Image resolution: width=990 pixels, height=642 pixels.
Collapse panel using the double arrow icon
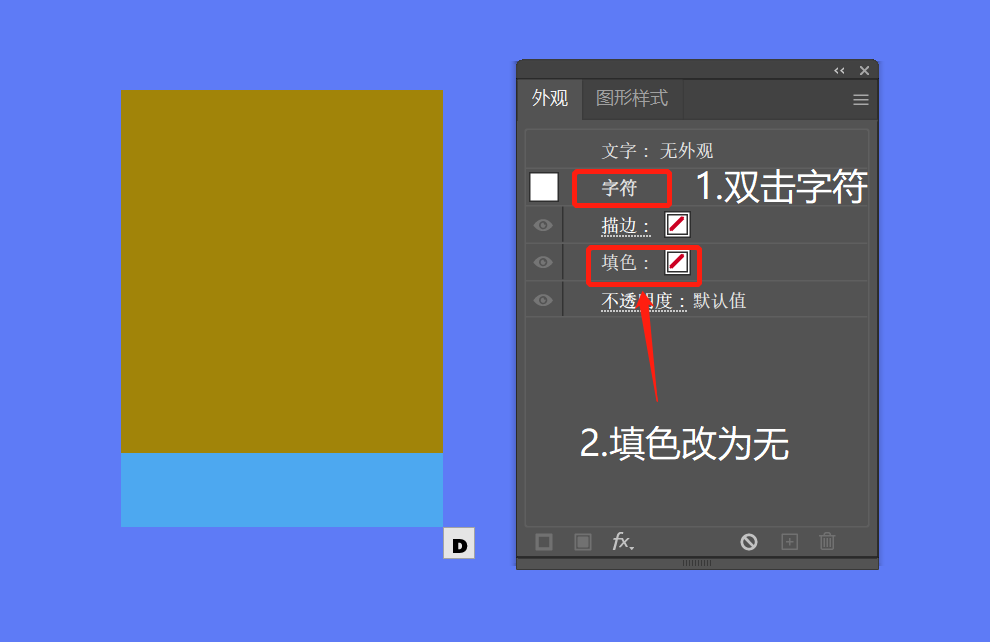click(839, 71)
